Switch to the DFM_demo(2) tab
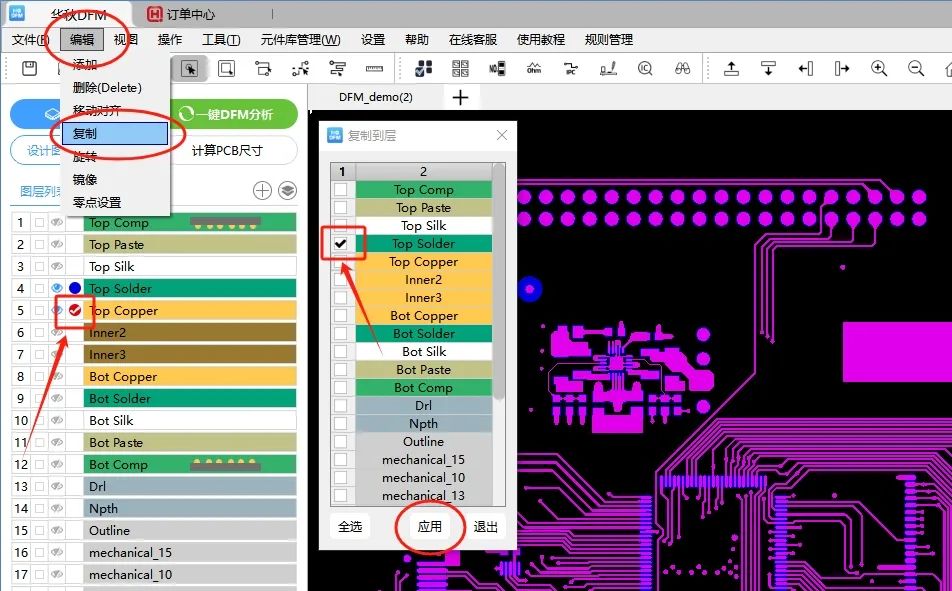 coord(376,97)
